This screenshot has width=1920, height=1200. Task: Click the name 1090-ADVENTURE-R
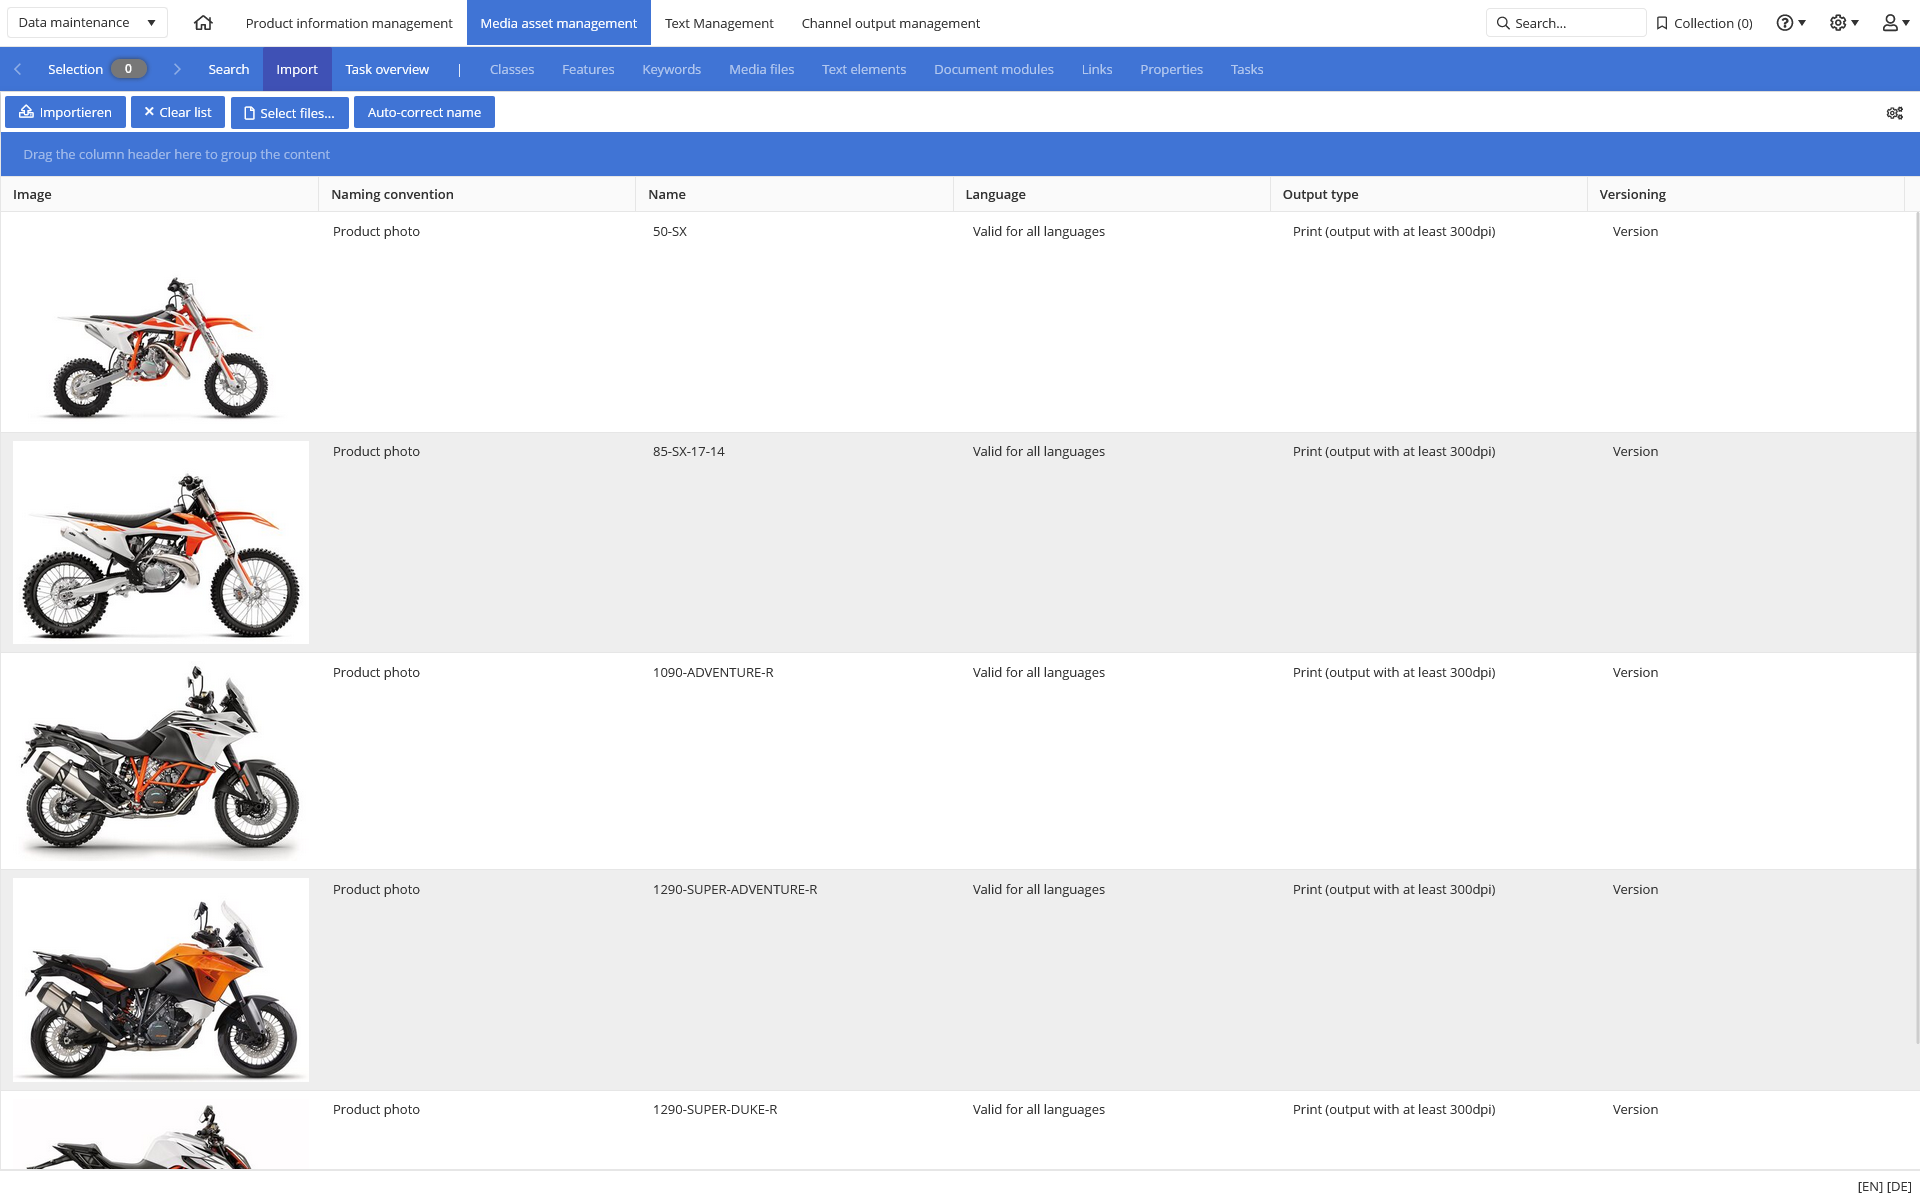[713, 672]
